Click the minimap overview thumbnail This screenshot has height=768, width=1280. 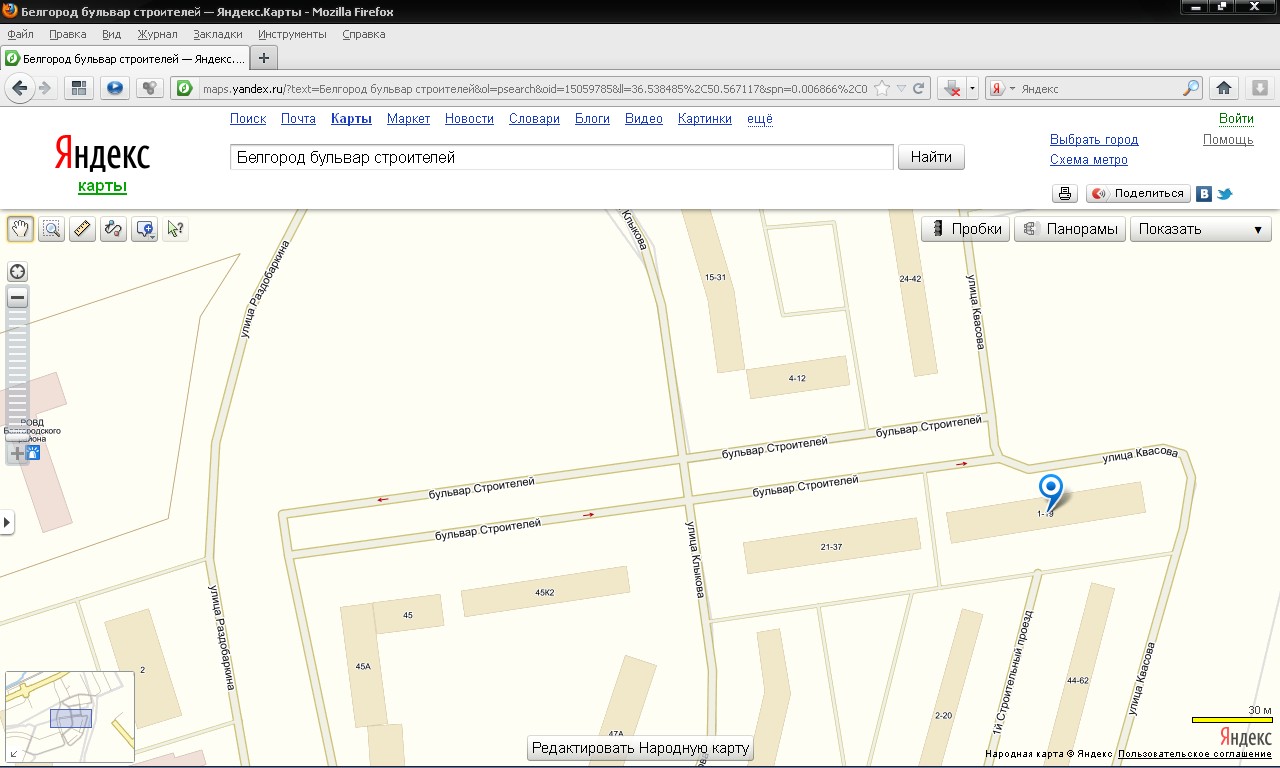click(x=70, y=717)
